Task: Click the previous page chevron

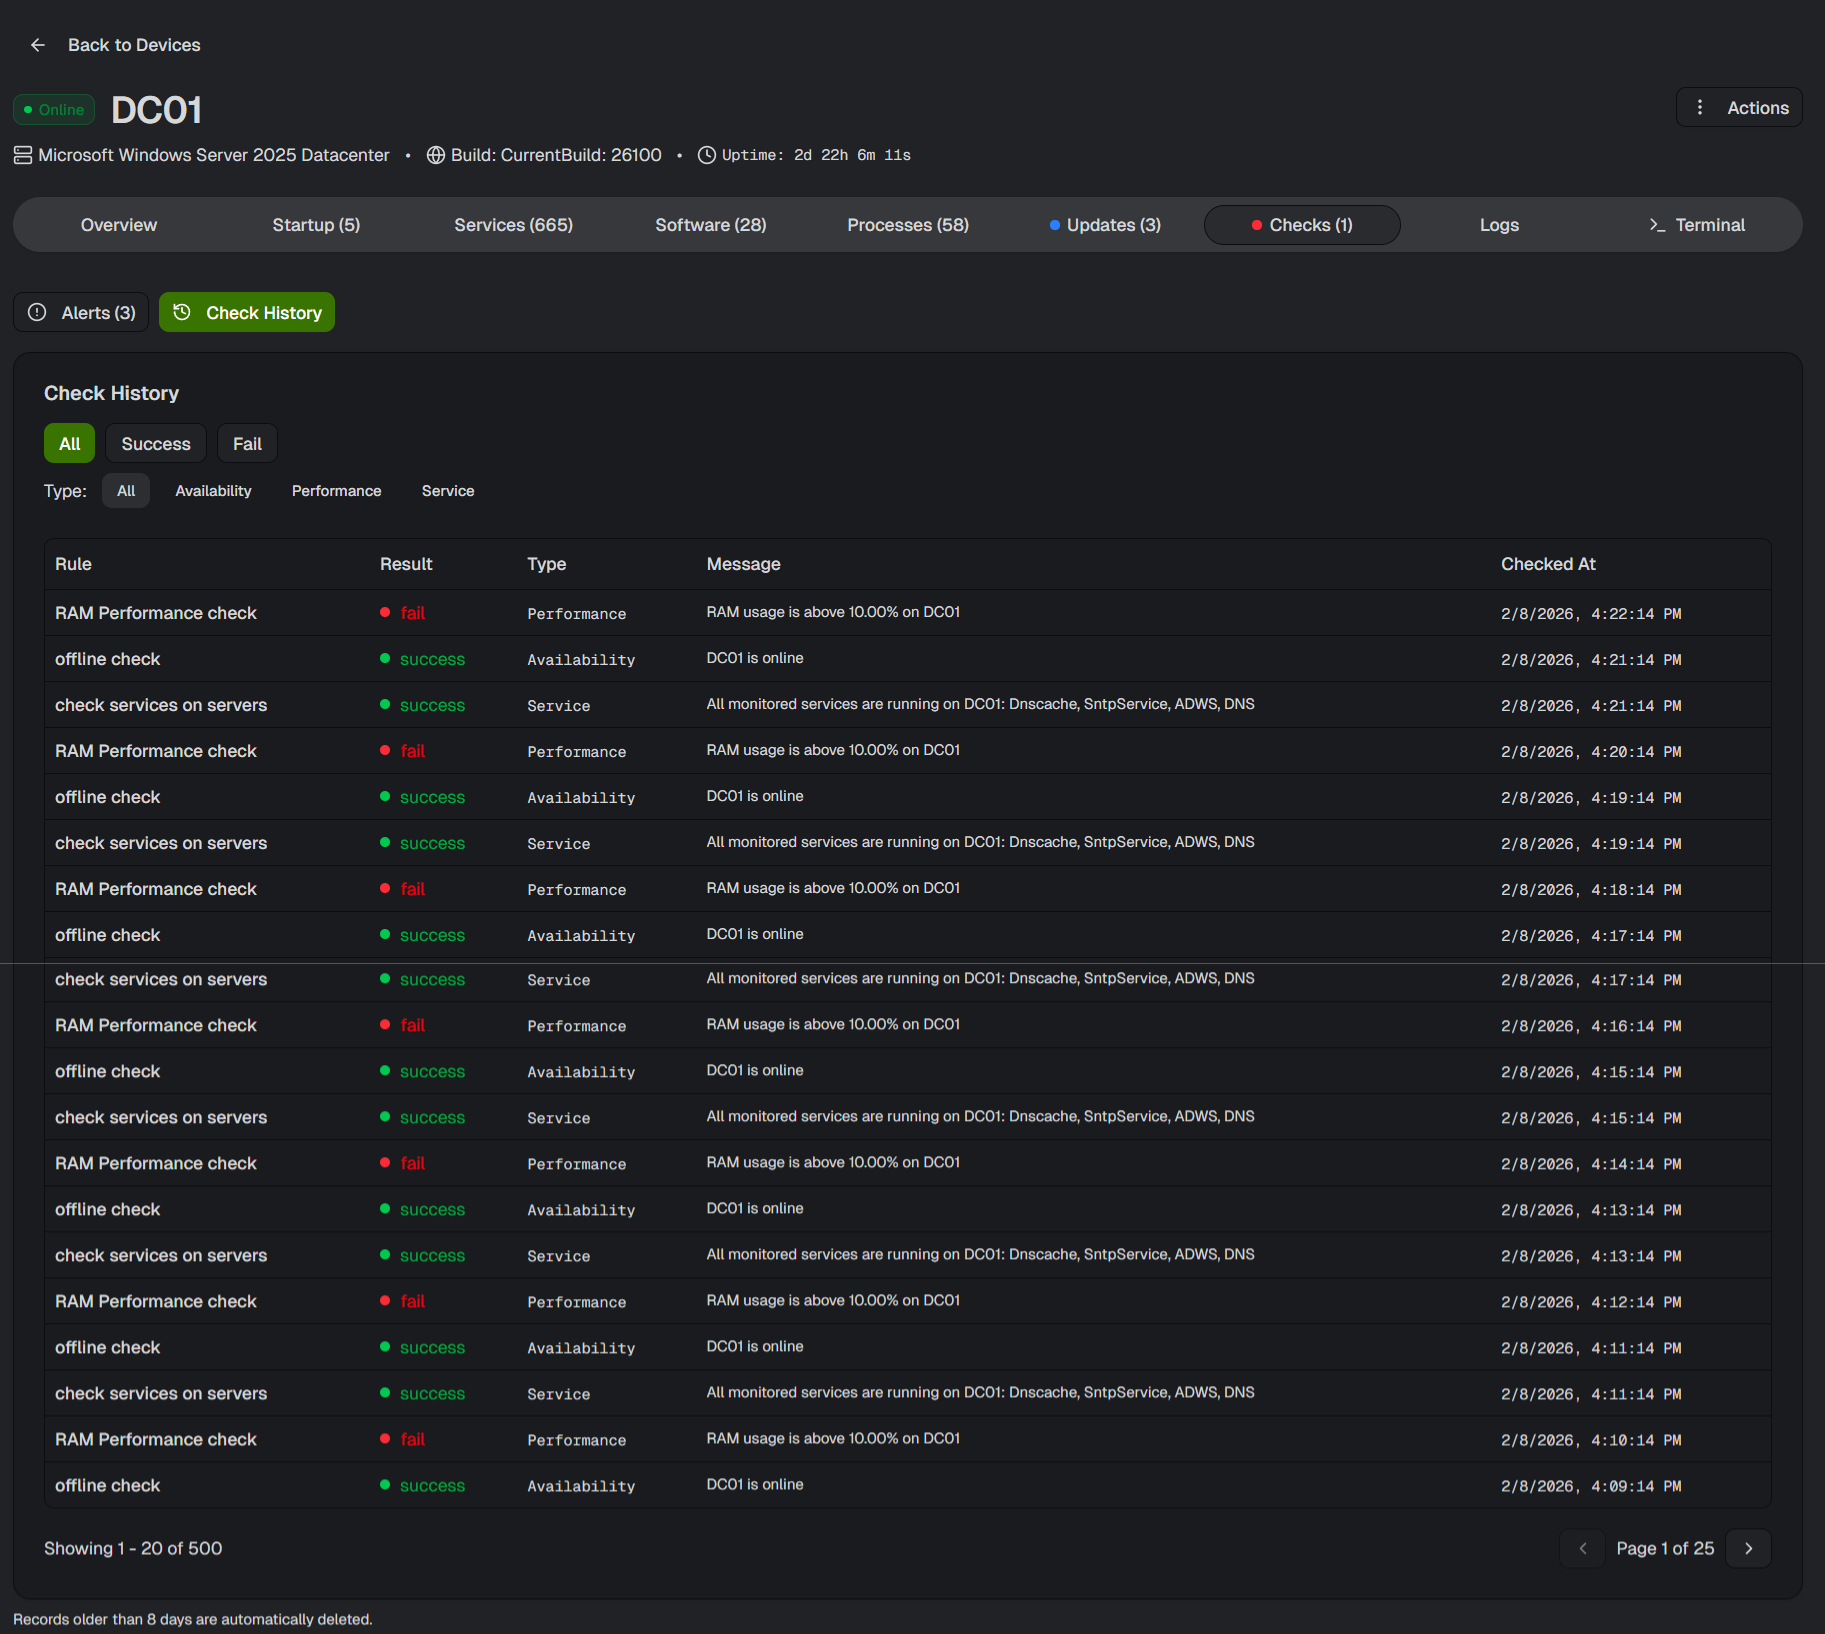Action: coord(1582,1548)
